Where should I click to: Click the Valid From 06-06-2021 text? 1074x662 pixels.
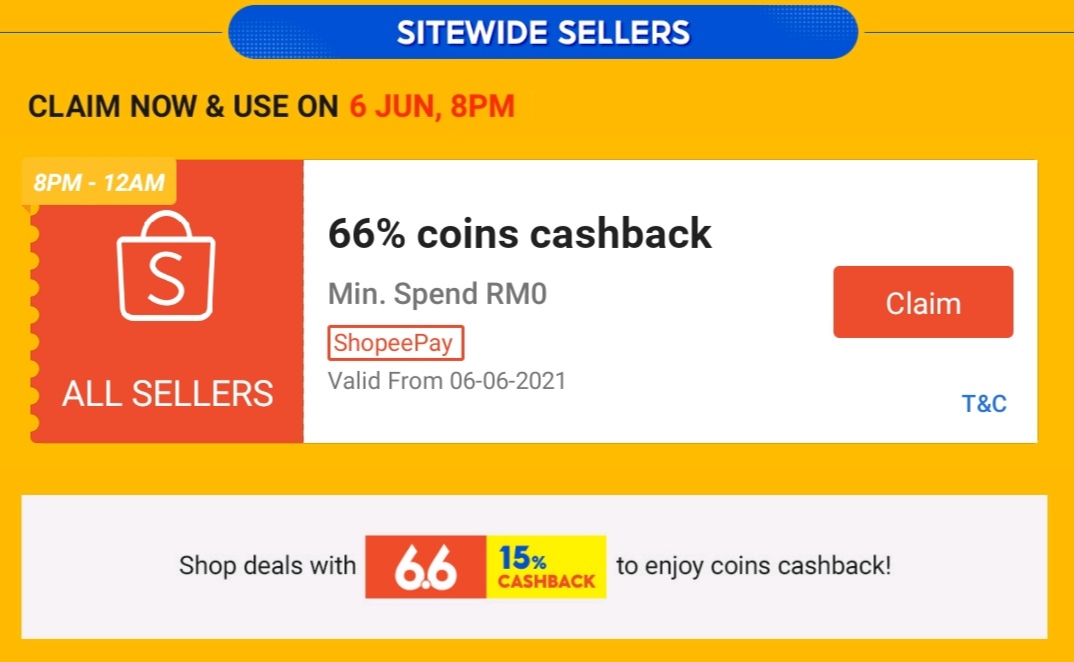447,381
